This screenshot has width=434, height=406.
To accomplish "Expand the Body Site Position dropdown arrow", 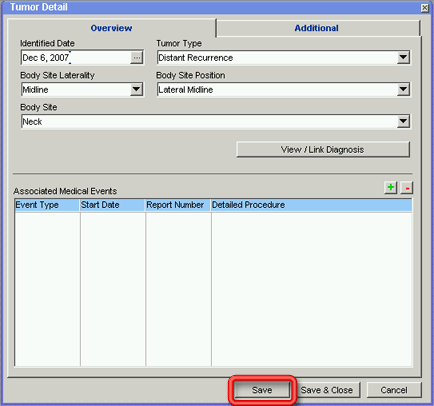I will 403,90.
